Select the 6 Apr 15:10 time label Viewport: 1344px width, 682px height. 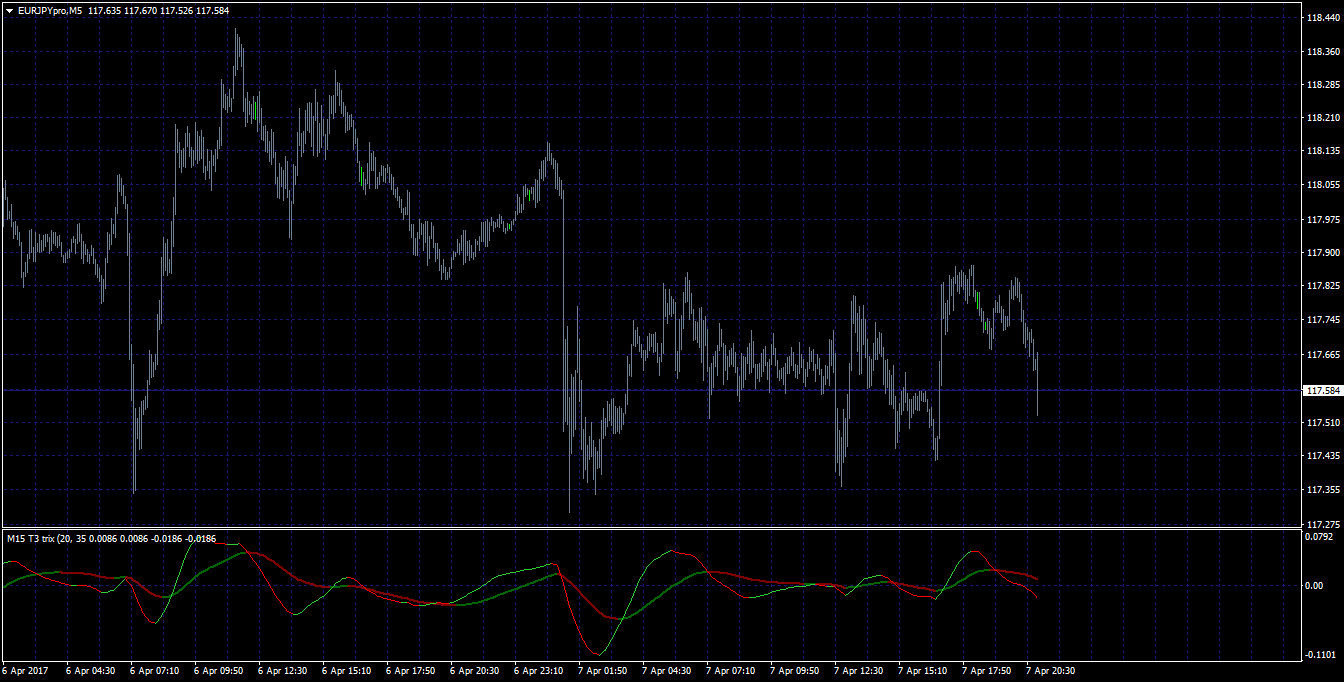[346, 671]
